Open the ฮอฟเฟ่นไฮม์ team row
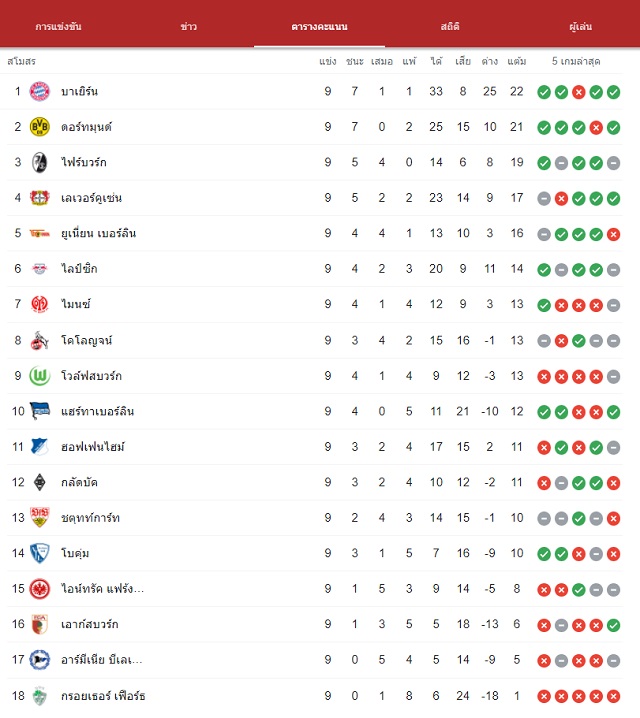This screenshot has height=718, width=640. click(x=315, y=447)
